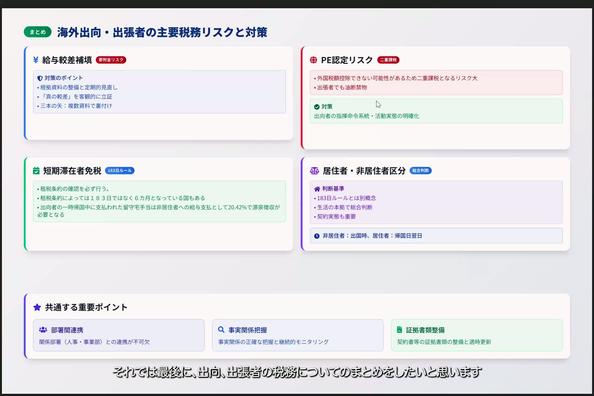Screen dimensions: 594x396
Task: Click the green checkmark icon beside 対策
Action: point(317,107)
